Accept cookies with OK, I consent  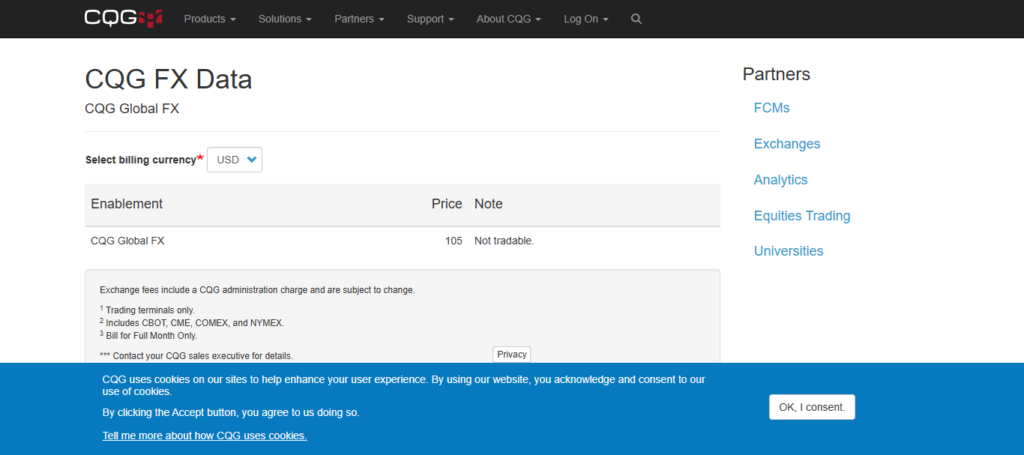tap(811, 407)
